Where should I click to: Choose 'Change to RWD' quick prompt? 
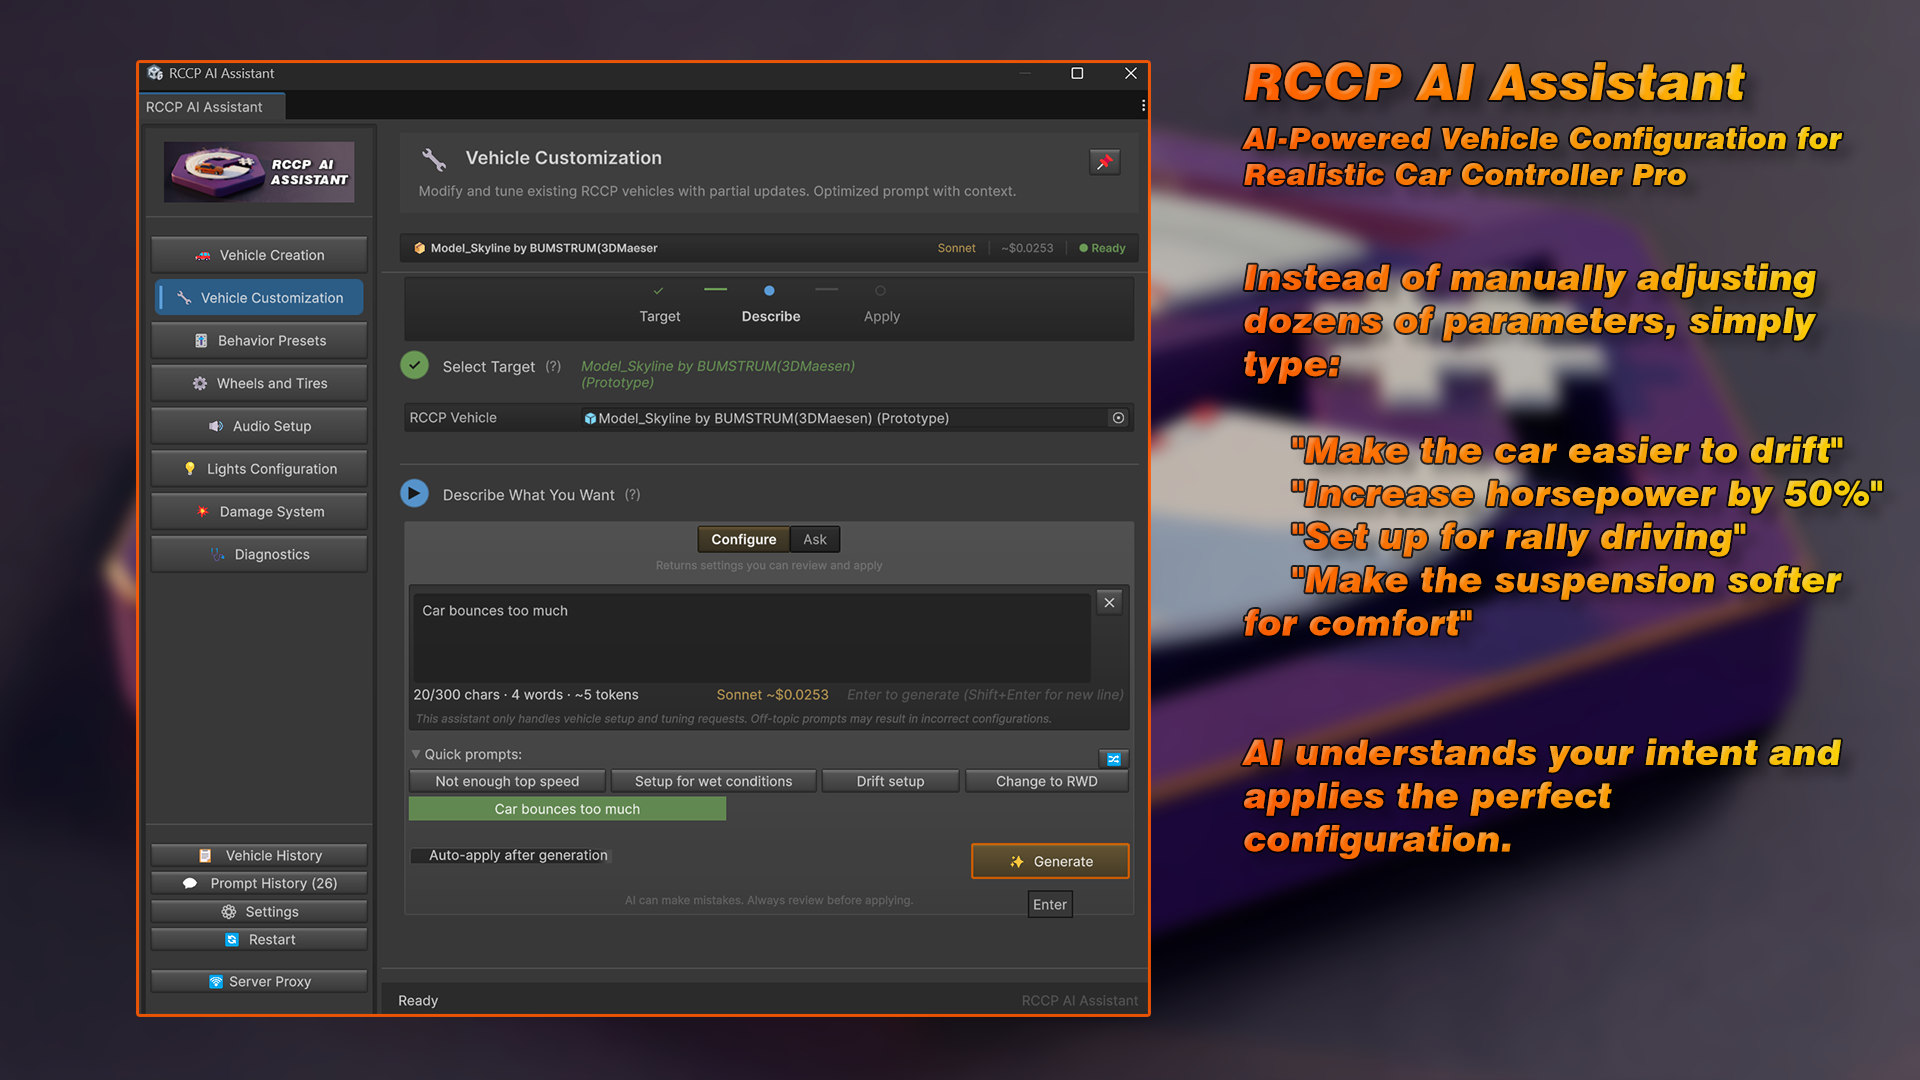coord(1046,781)
